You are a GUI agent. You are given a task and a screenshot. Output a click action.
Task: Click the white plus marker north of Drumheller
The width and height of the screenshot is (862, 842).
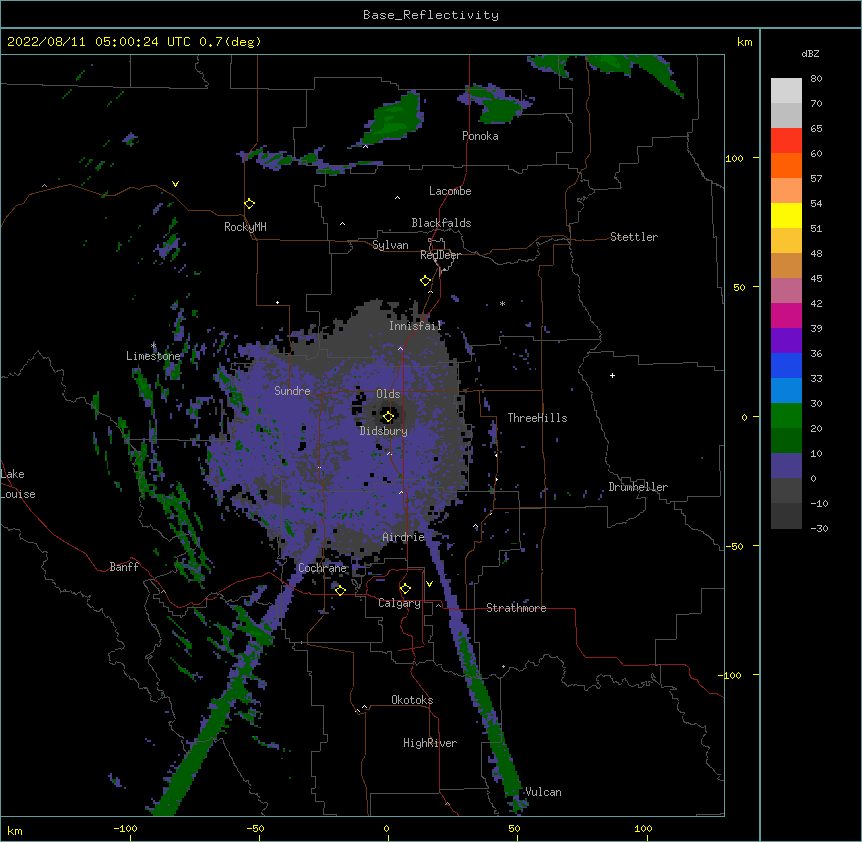(x=612, y=375)
